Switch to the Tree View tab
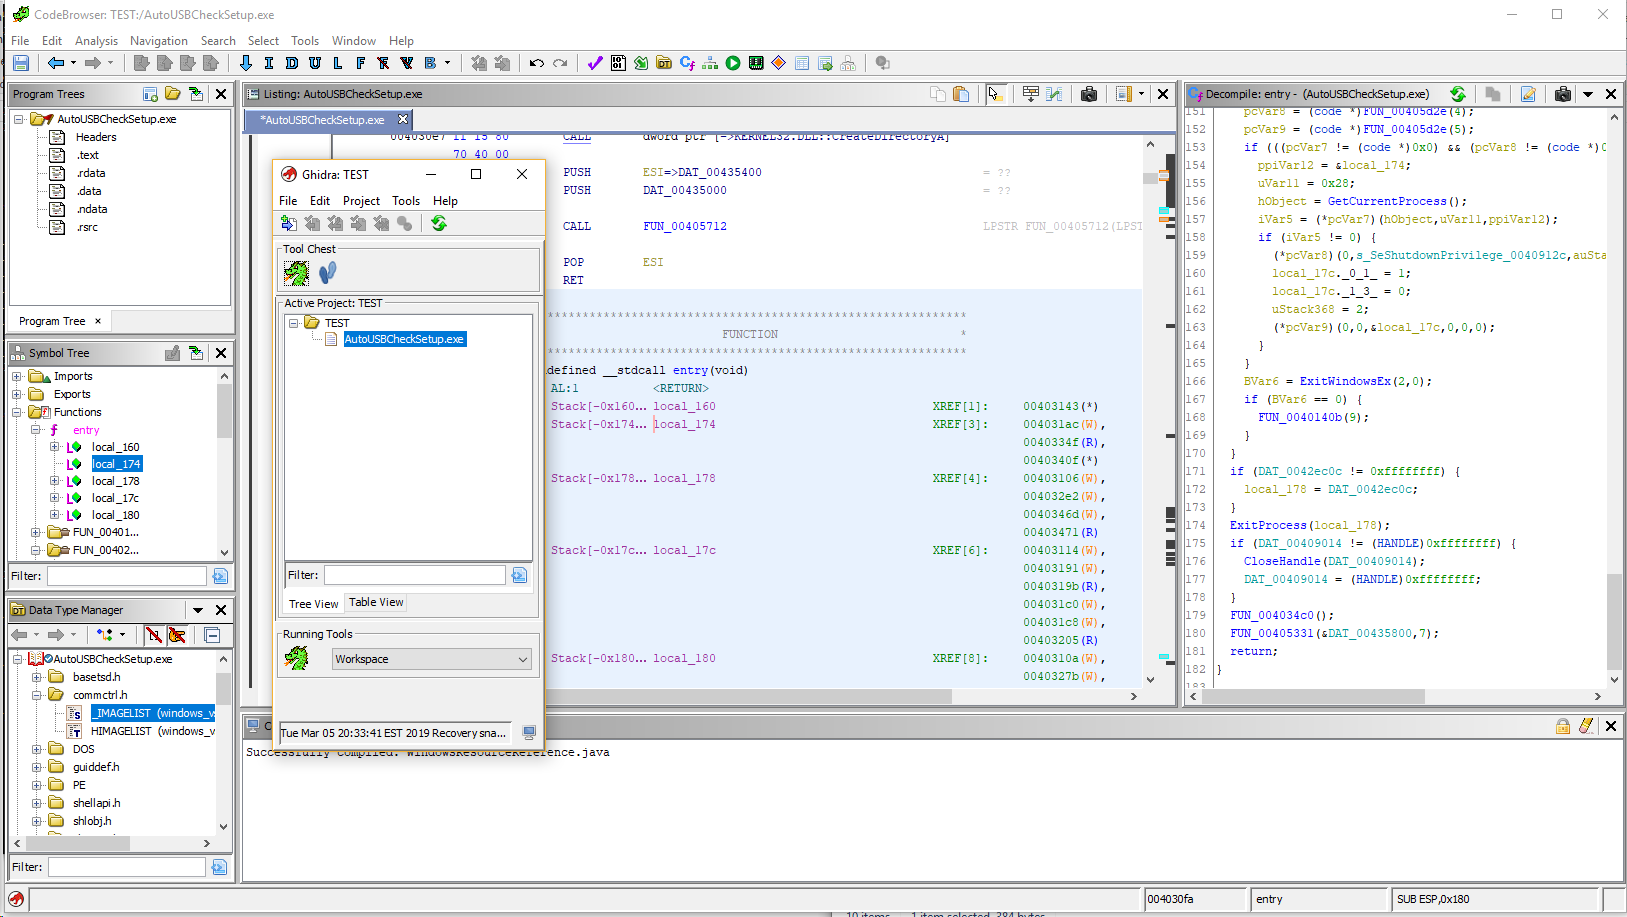The height and width of the screenshot is (917, 1627). coord(313,604)
